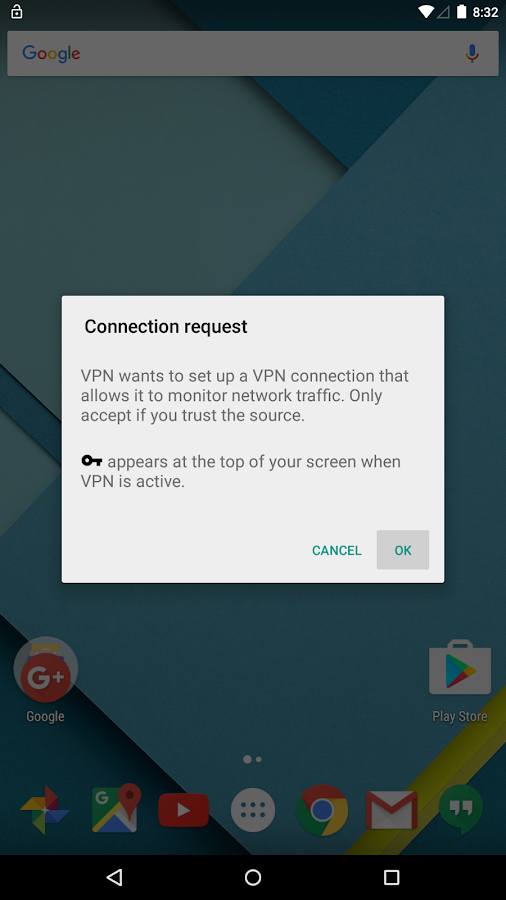Open the Gmail app
Viewport: 506px width, 900px height.
tap(392, 810)
